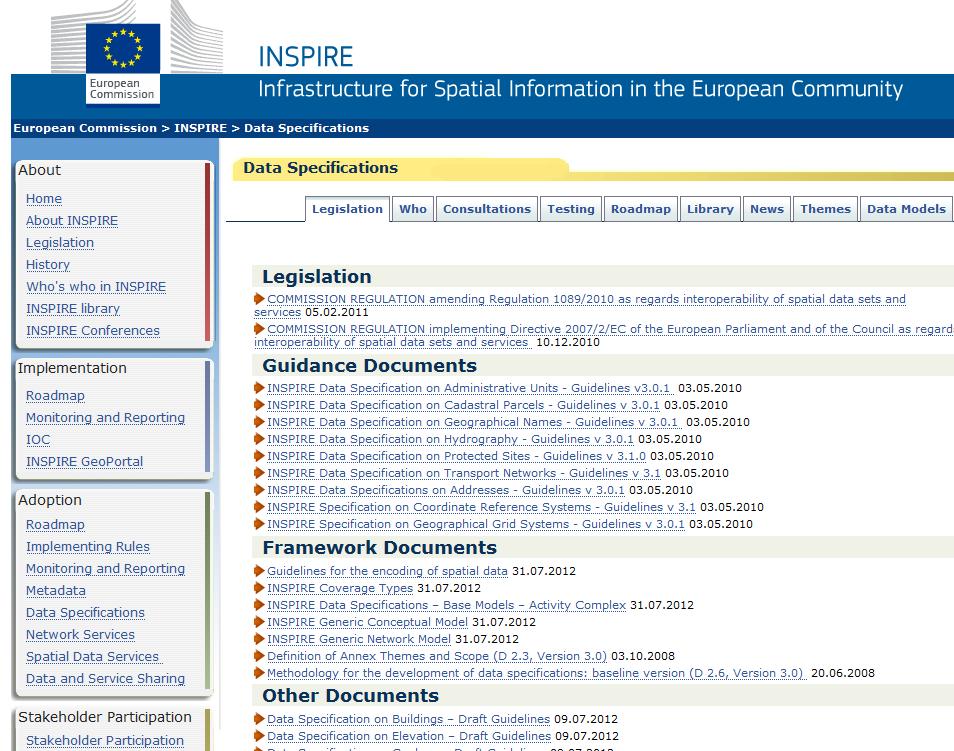Open Monitoring and Reporting under Adoption
Screen dimensions: 954x751
tap(105, 569)
